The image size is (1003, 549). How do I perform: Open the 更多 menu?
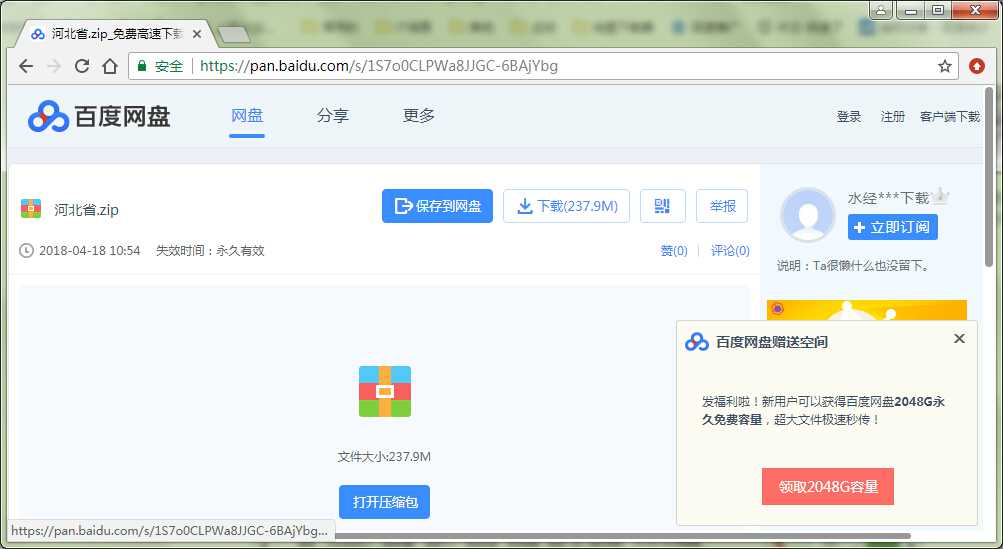click(x=419, y=116)
